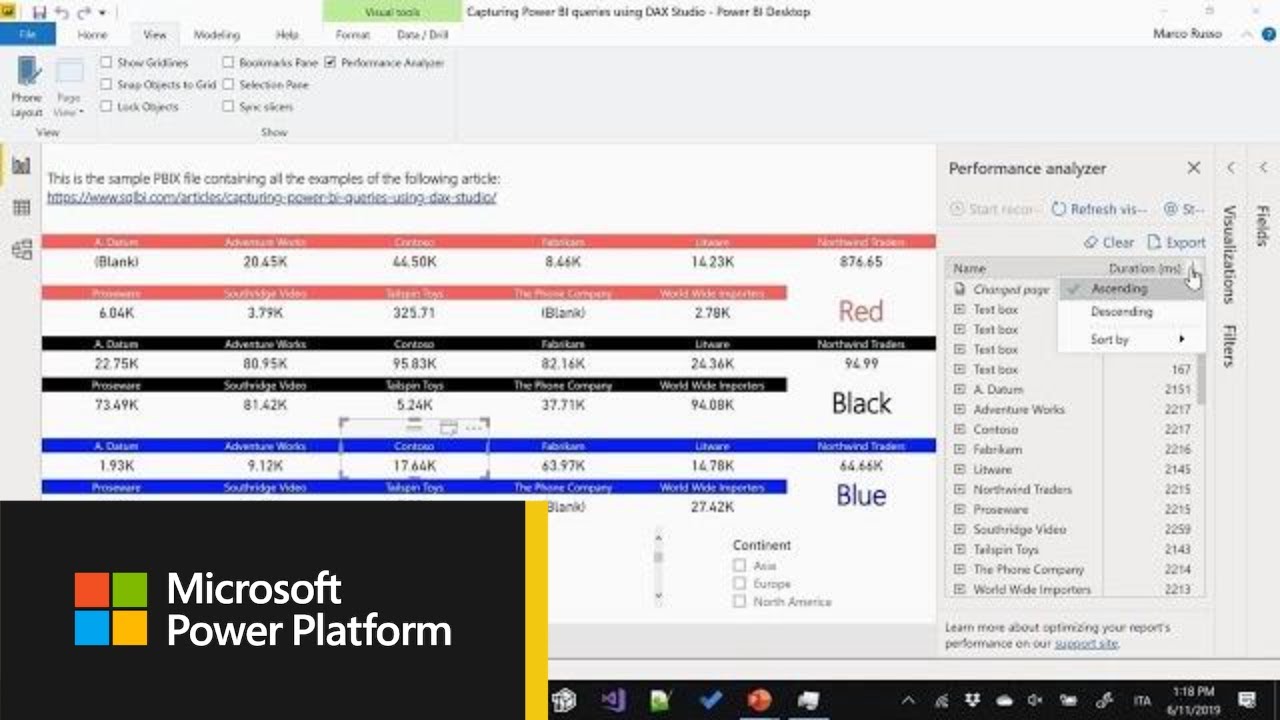Open the support site link

pyautogui.click(x=1086, y=643)
